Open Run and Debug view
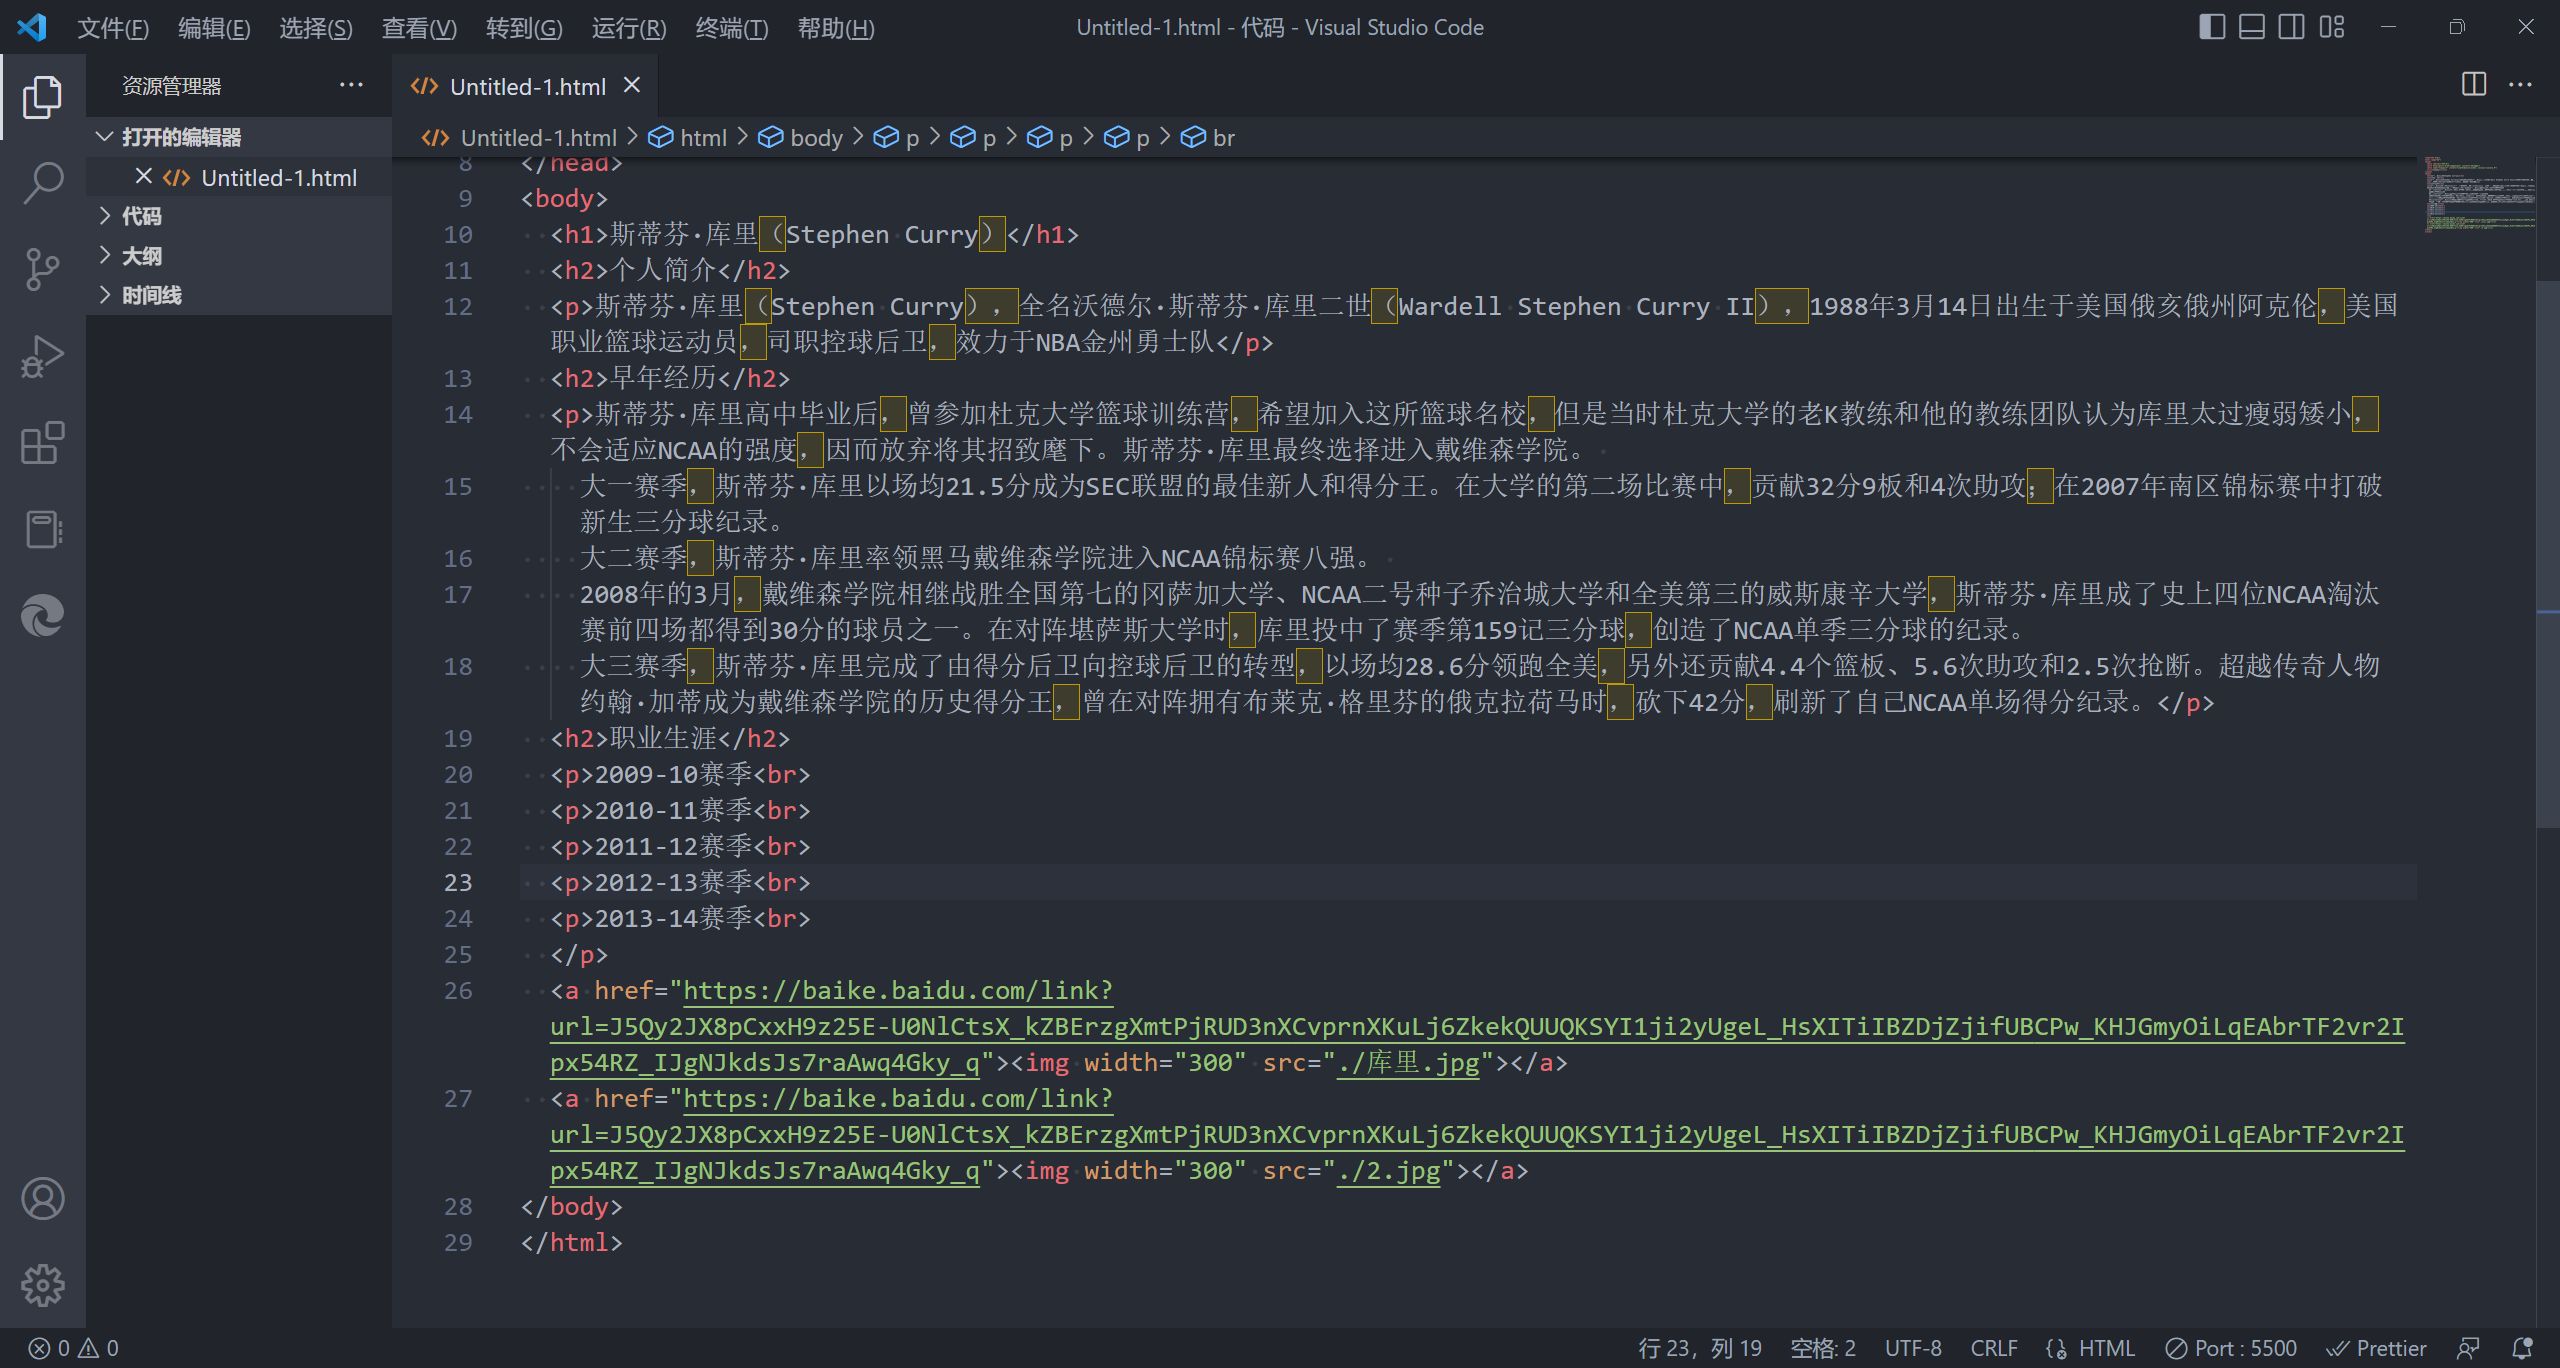 (x=42, y=356)
